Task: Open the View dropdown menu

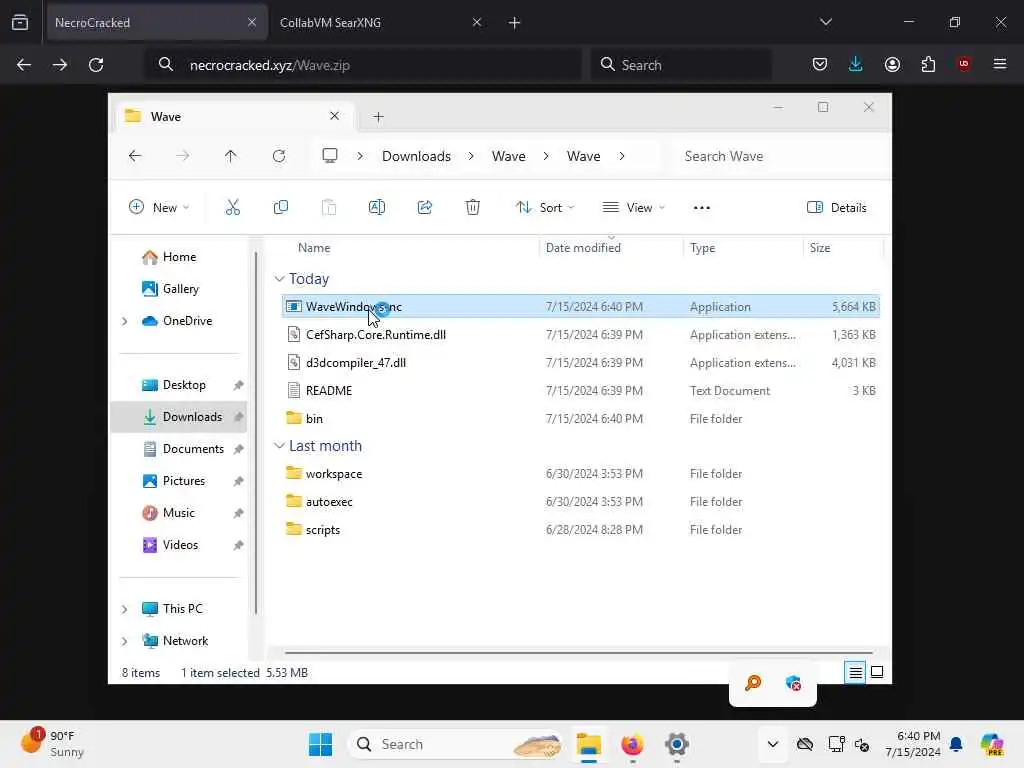Action: pyautogui.click(x=633, y=208)
